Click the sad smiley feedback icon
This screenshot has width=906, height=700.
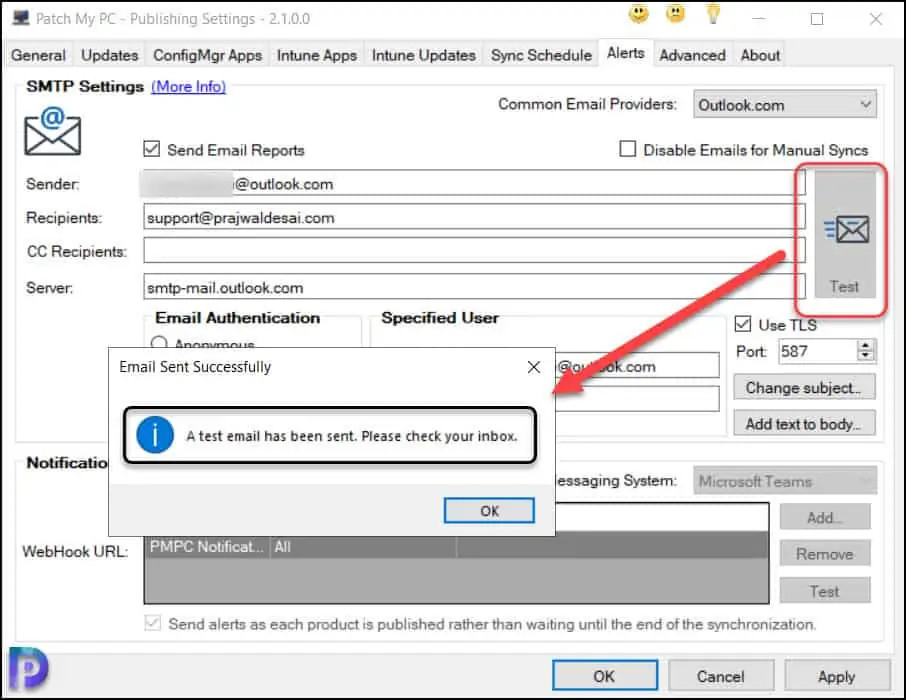[675, 14]
